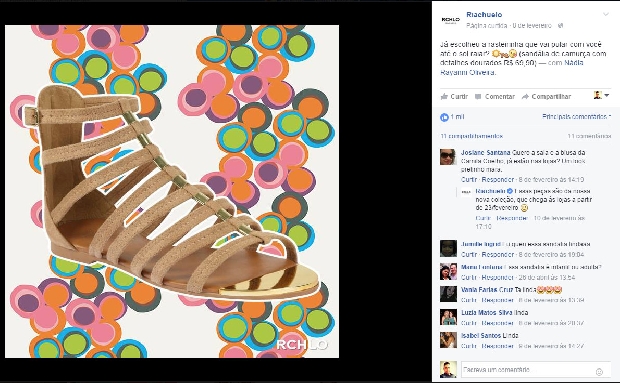Open the 11 compartilhamentos link
Screen dimensions: 620x383
472,136
